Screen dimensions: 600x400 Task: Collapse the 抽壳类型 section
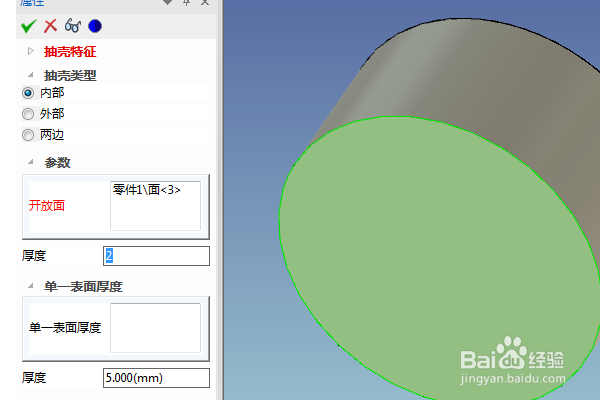(31, 75)
